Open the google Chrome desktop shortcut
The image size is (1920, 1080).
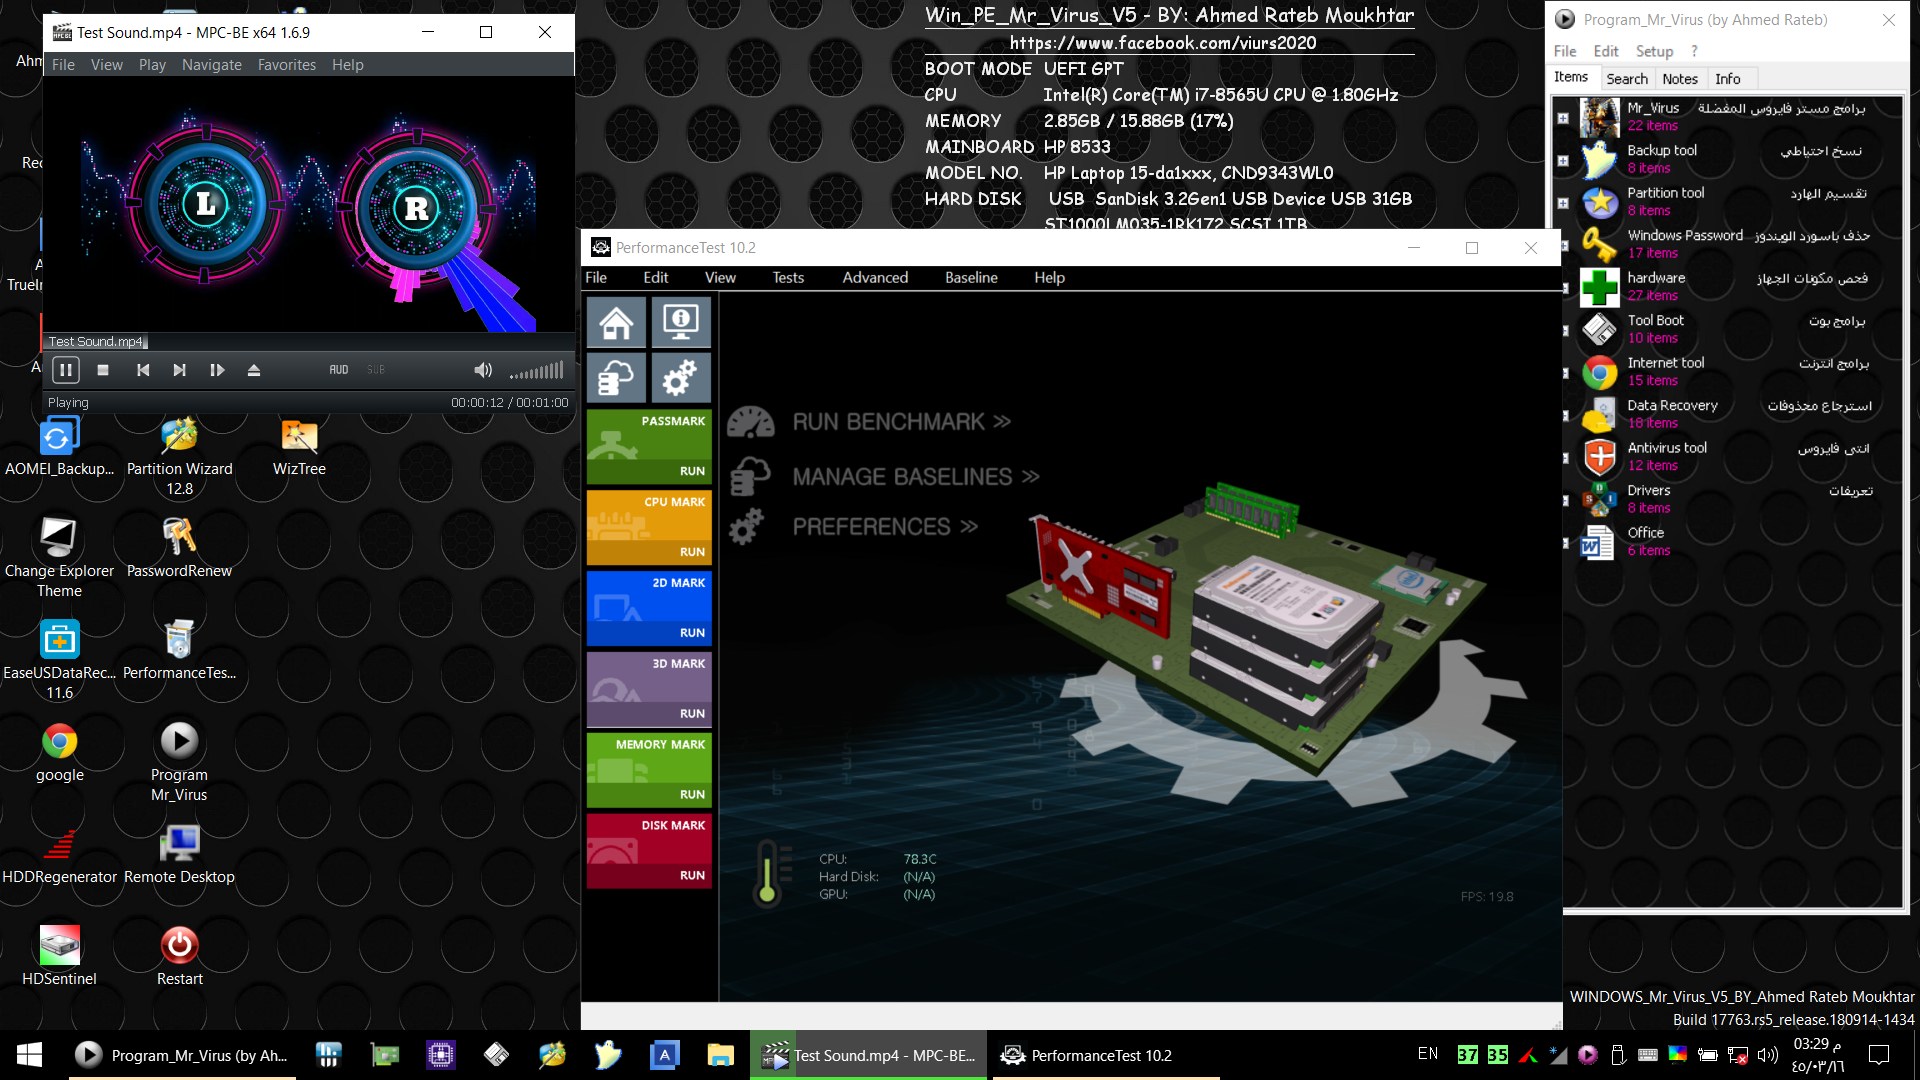tap(59, 753)
